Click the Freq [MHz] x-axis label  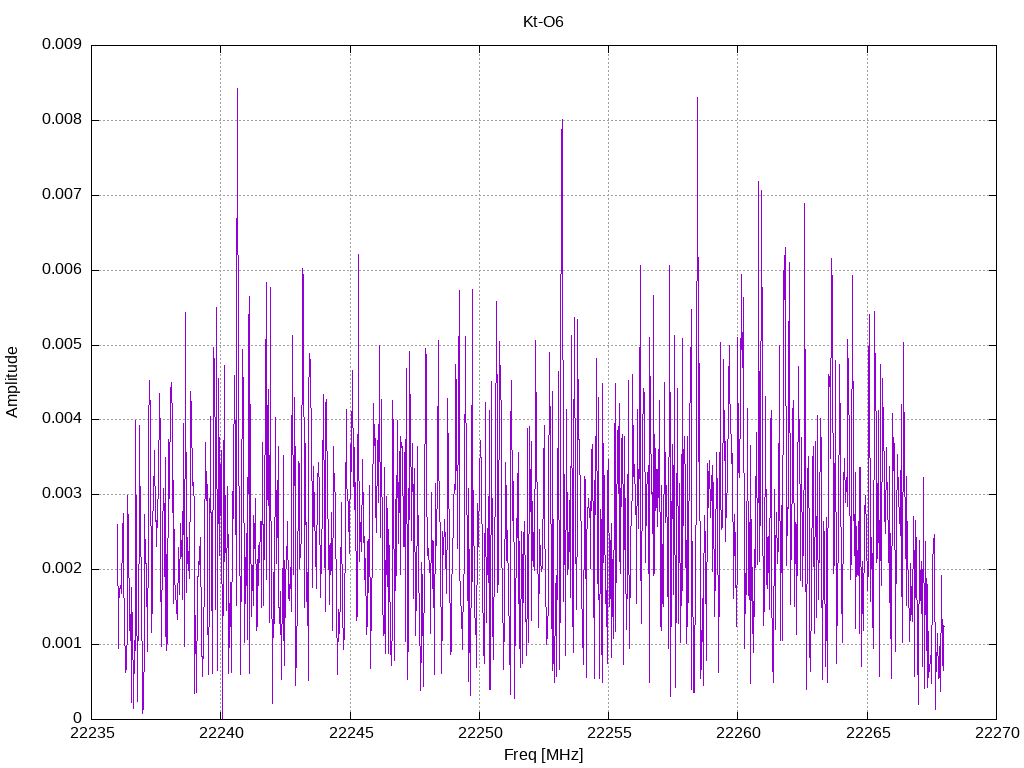point(543,755)
